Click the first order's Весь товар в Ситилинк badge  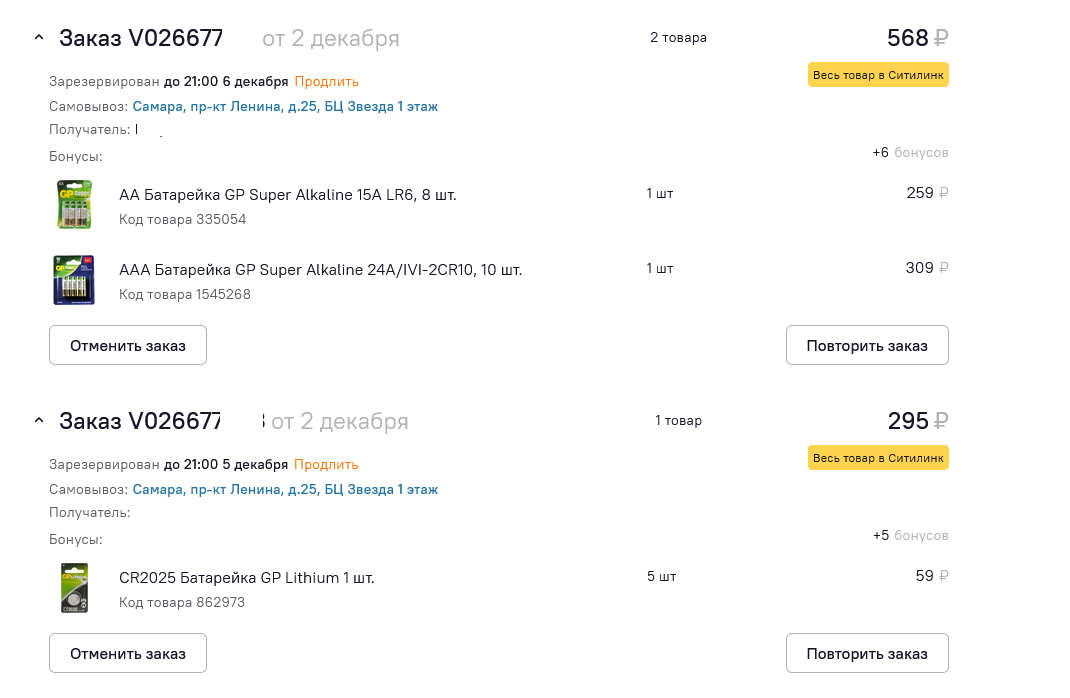tap(878, 75)
